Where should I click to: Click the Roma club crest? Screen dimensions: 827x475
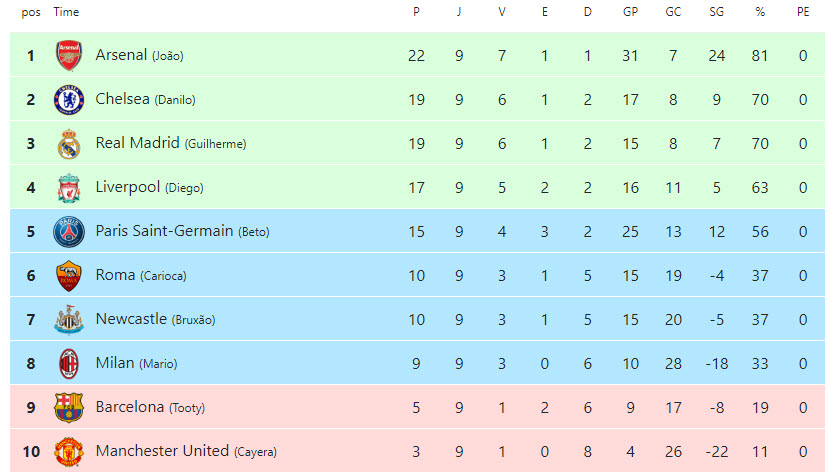[x=68, y=275]
